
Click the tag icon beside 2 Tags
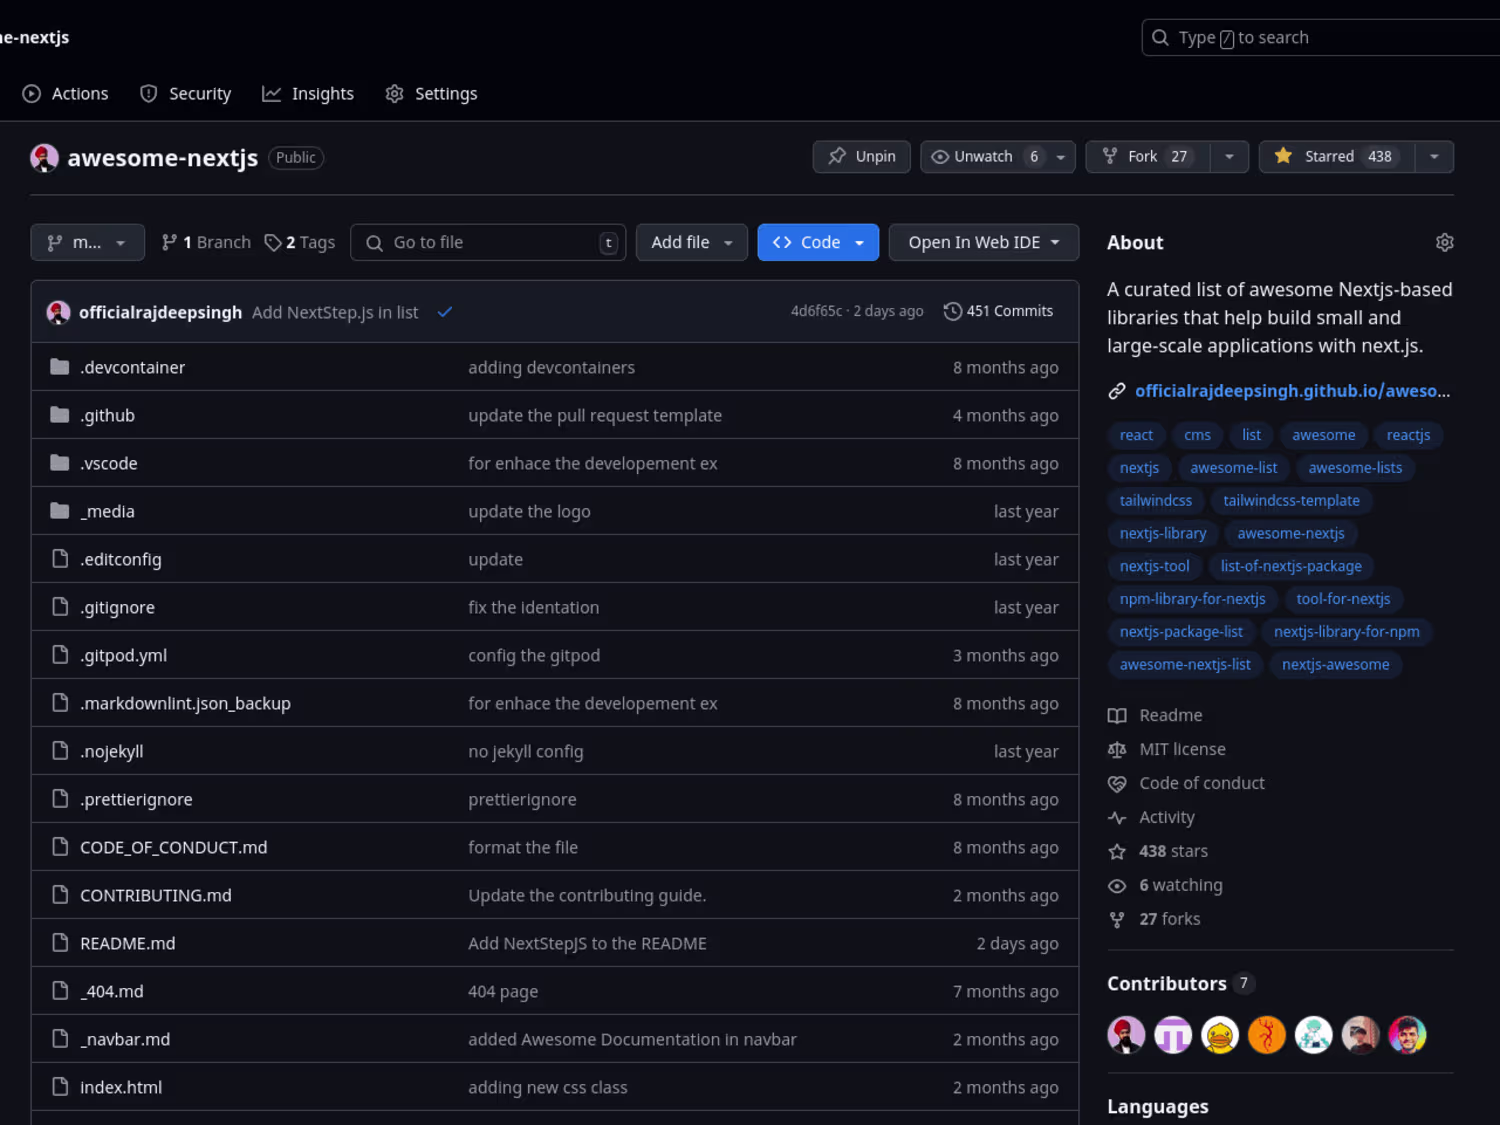272,242
